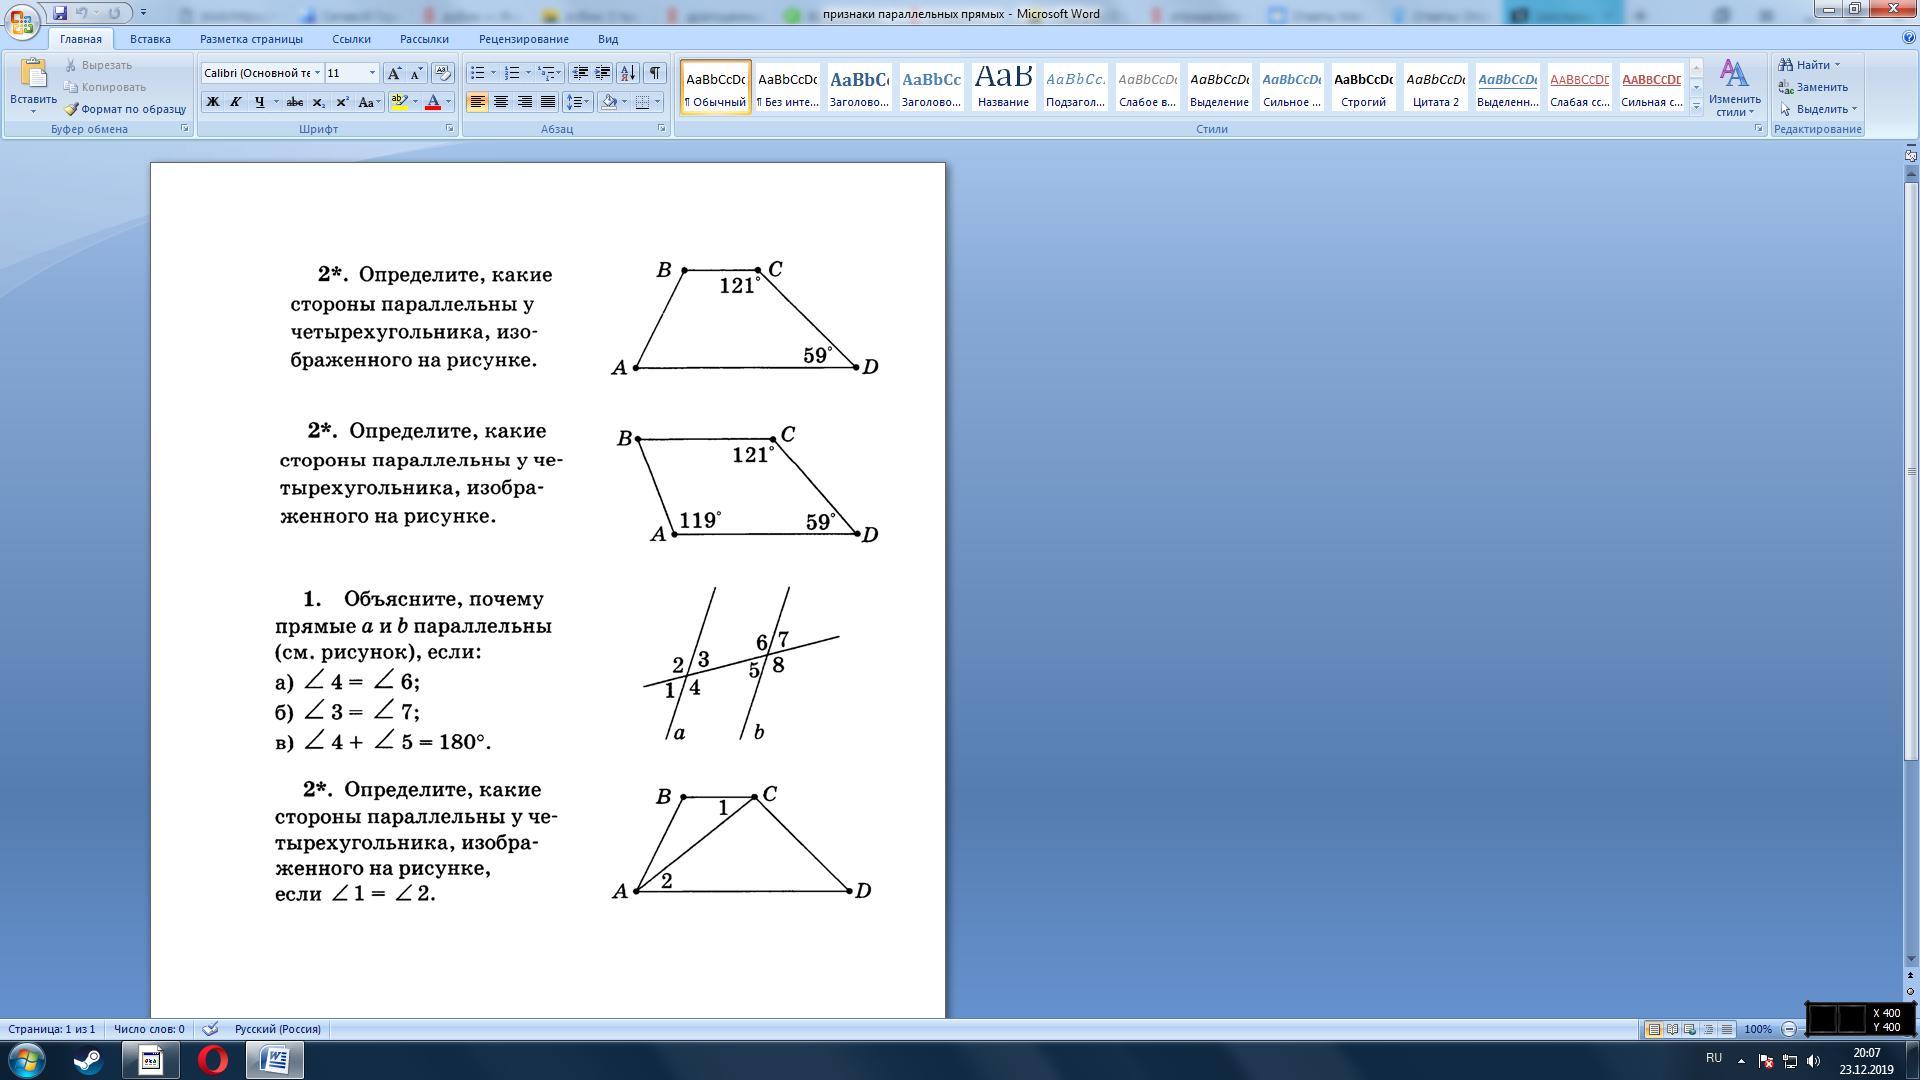
Task: Switch to the Вставка ribbon tab
Action: 150,39
